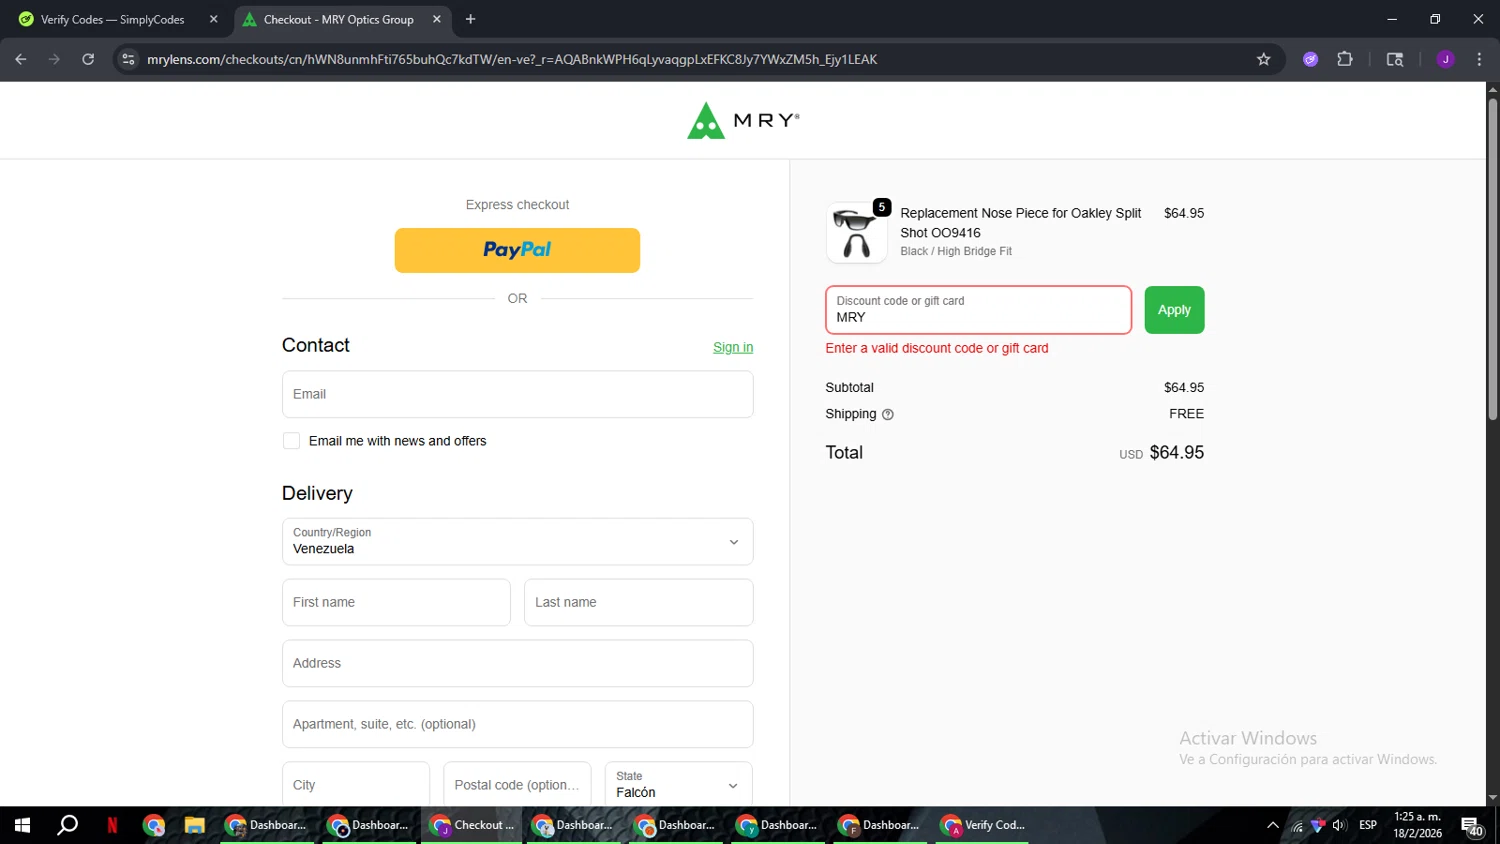This screenshot has width=1500, height=844.
Task: Click the Enter a valid discount code error
Action: 937,348
